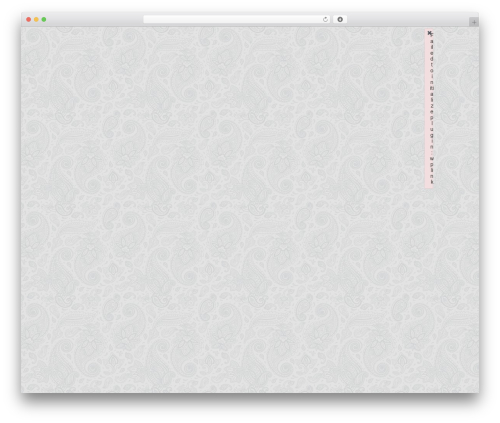Focus the browser address bar
The width and height of the screenshot is (500, 423).
[x=233, y=20]
